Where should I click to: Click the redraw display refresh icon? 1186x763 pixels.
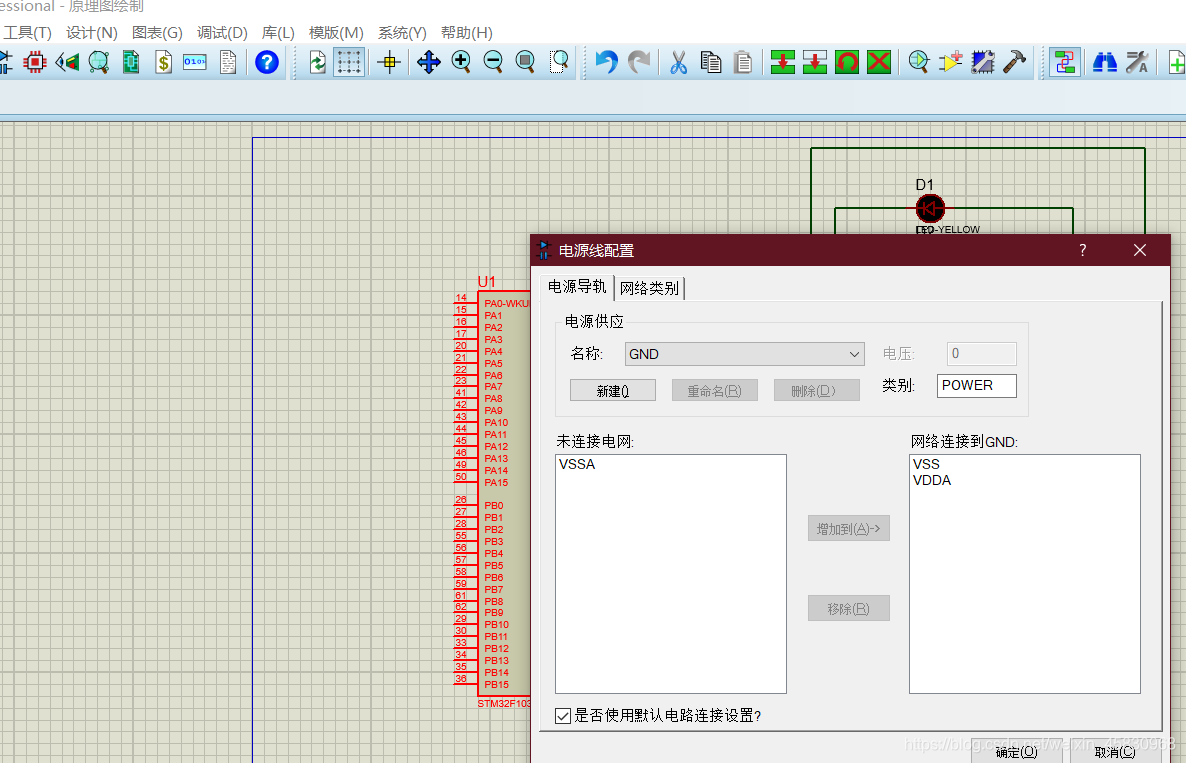click(318, 62)
